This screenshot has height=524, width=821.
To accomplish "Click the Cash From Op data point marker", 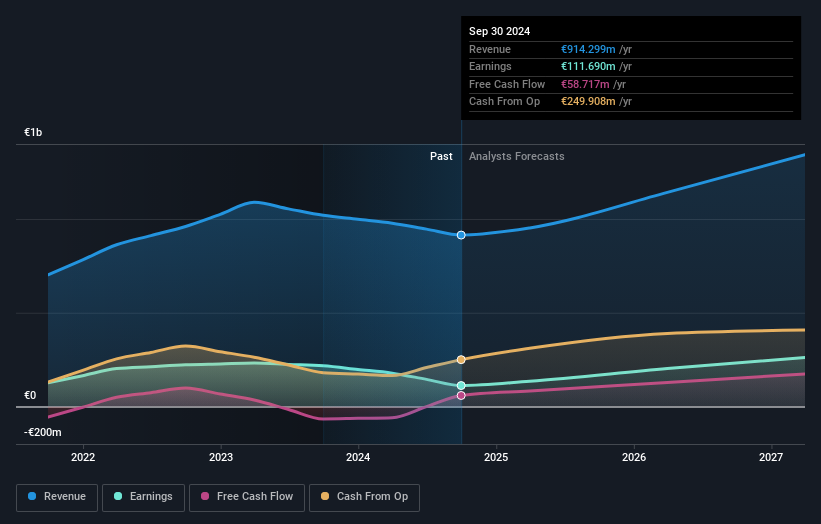I will point(461,360).
